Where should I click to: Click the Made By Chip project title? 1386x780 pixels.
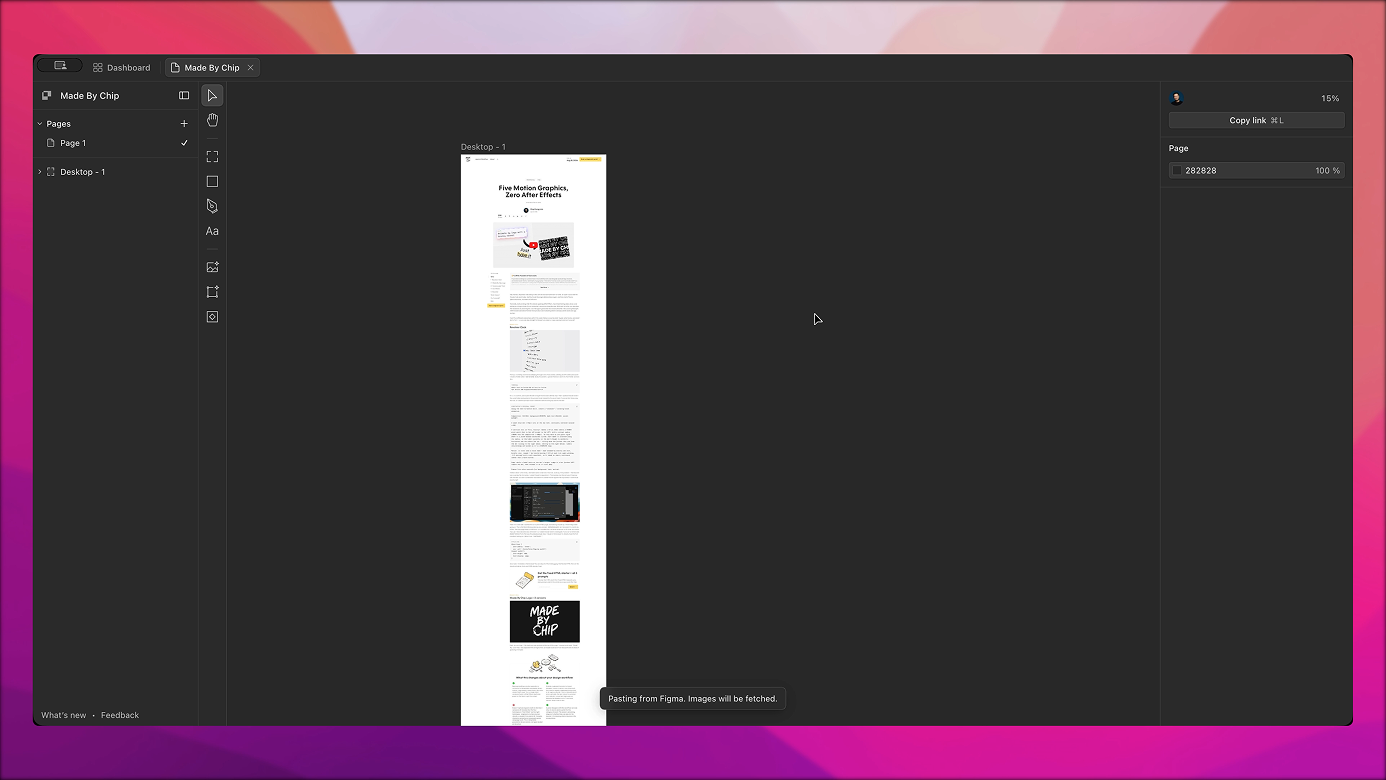pos(90,96)
